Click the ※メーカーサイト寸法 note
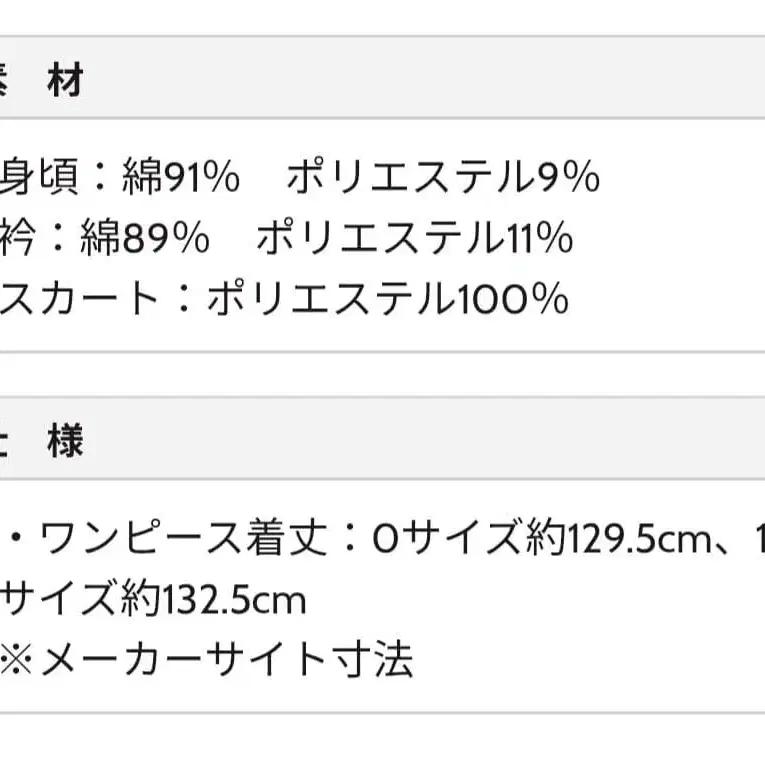765x765 pixels. coord(207,660)
